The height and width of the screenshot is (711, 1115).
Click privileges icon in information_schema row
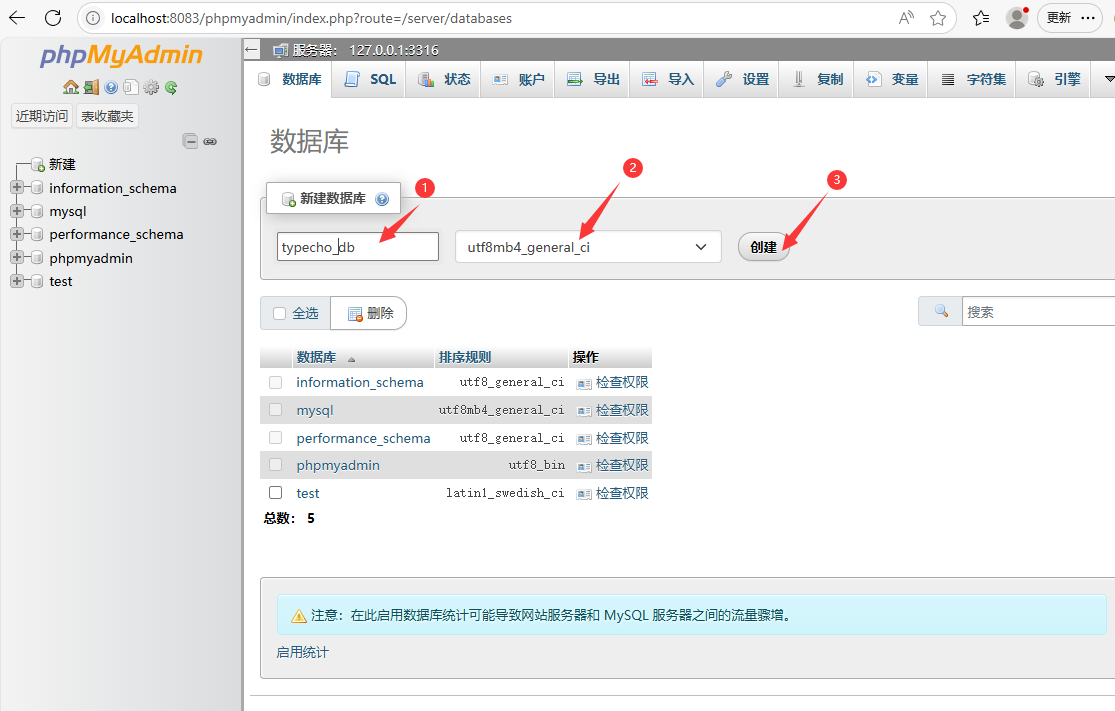point(584,384)
